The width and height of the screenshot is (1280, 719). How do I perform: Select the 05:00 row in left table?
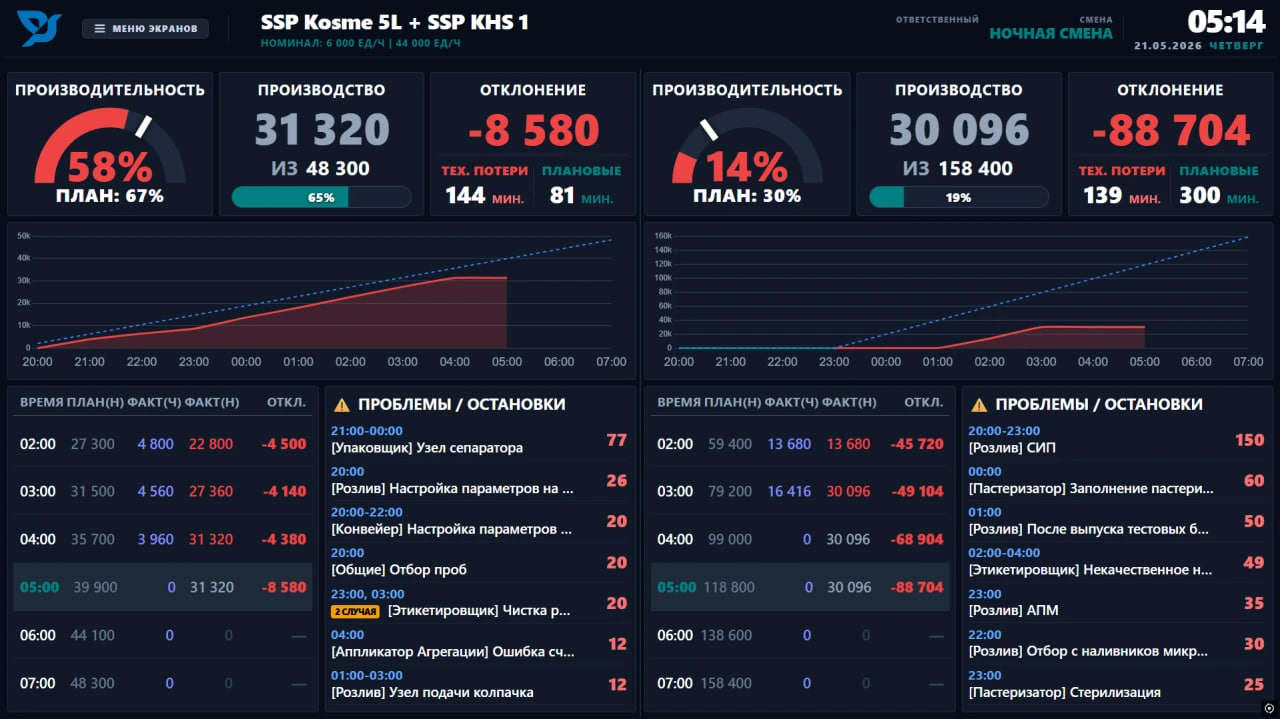165,587
